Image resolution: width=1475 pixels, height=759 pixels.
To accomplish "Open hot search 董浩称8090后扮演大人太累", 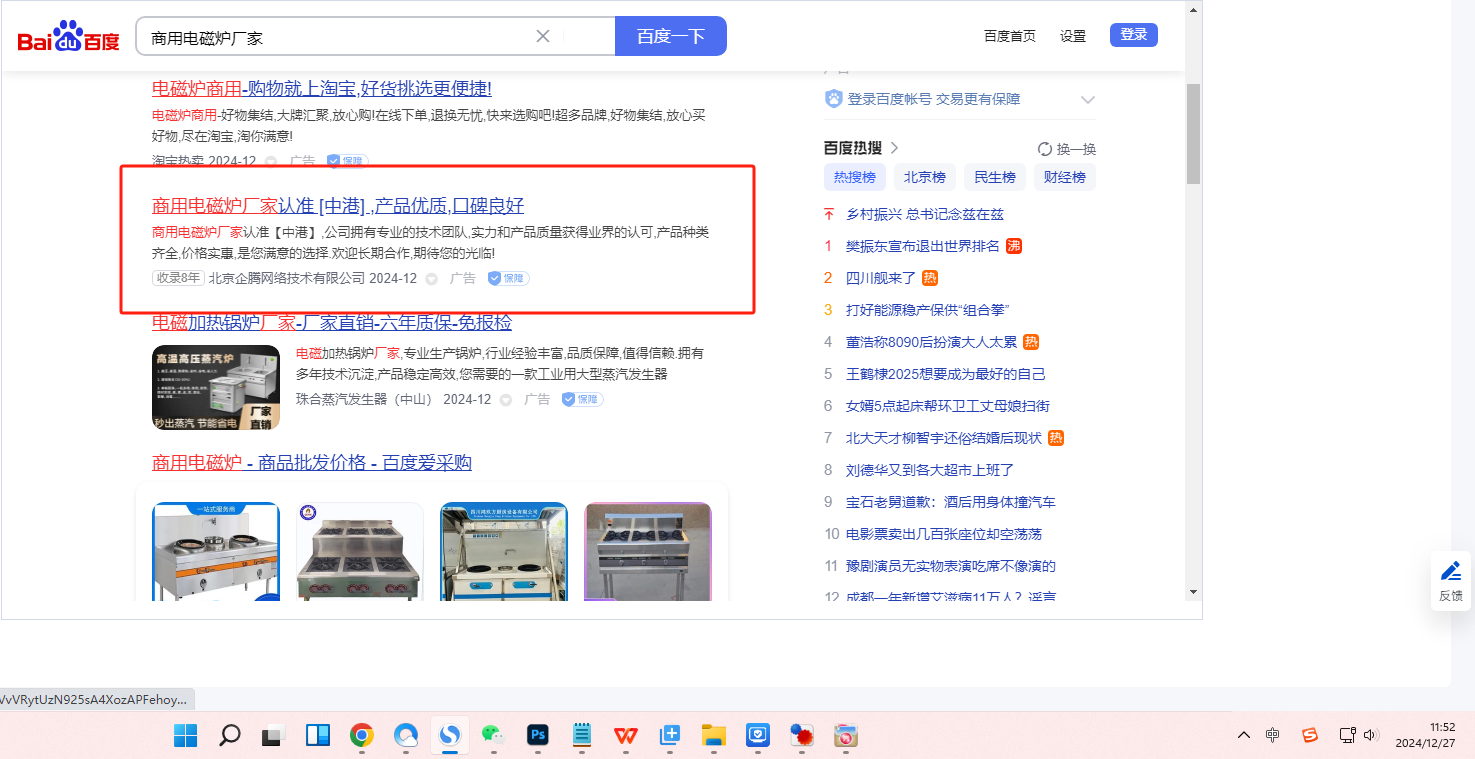I will pos(932,342).
